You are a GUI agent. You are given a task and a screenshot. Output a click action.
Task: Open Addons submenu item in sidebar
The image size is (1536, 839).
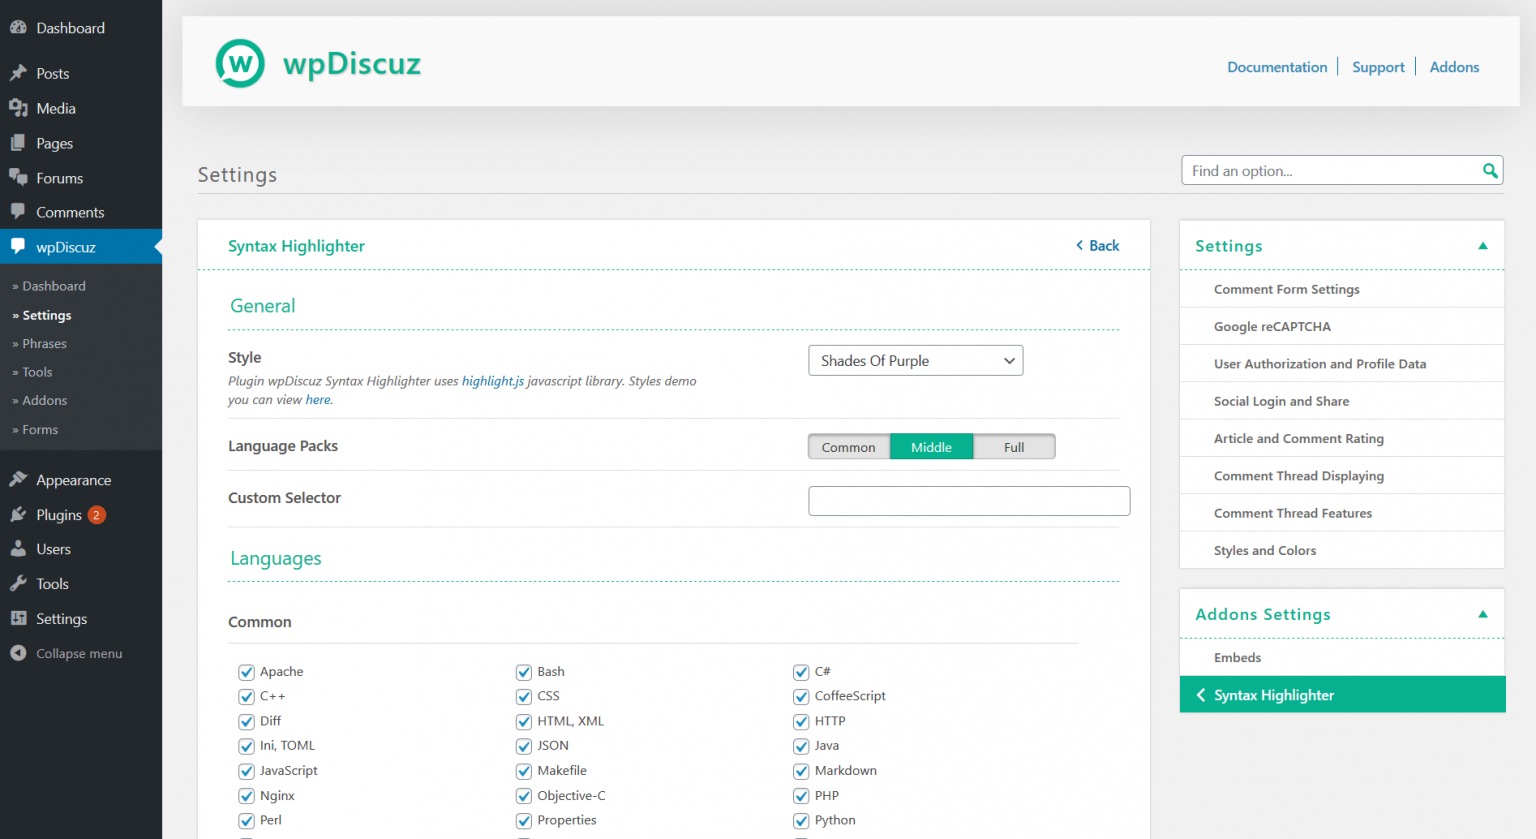pos(45,400)
